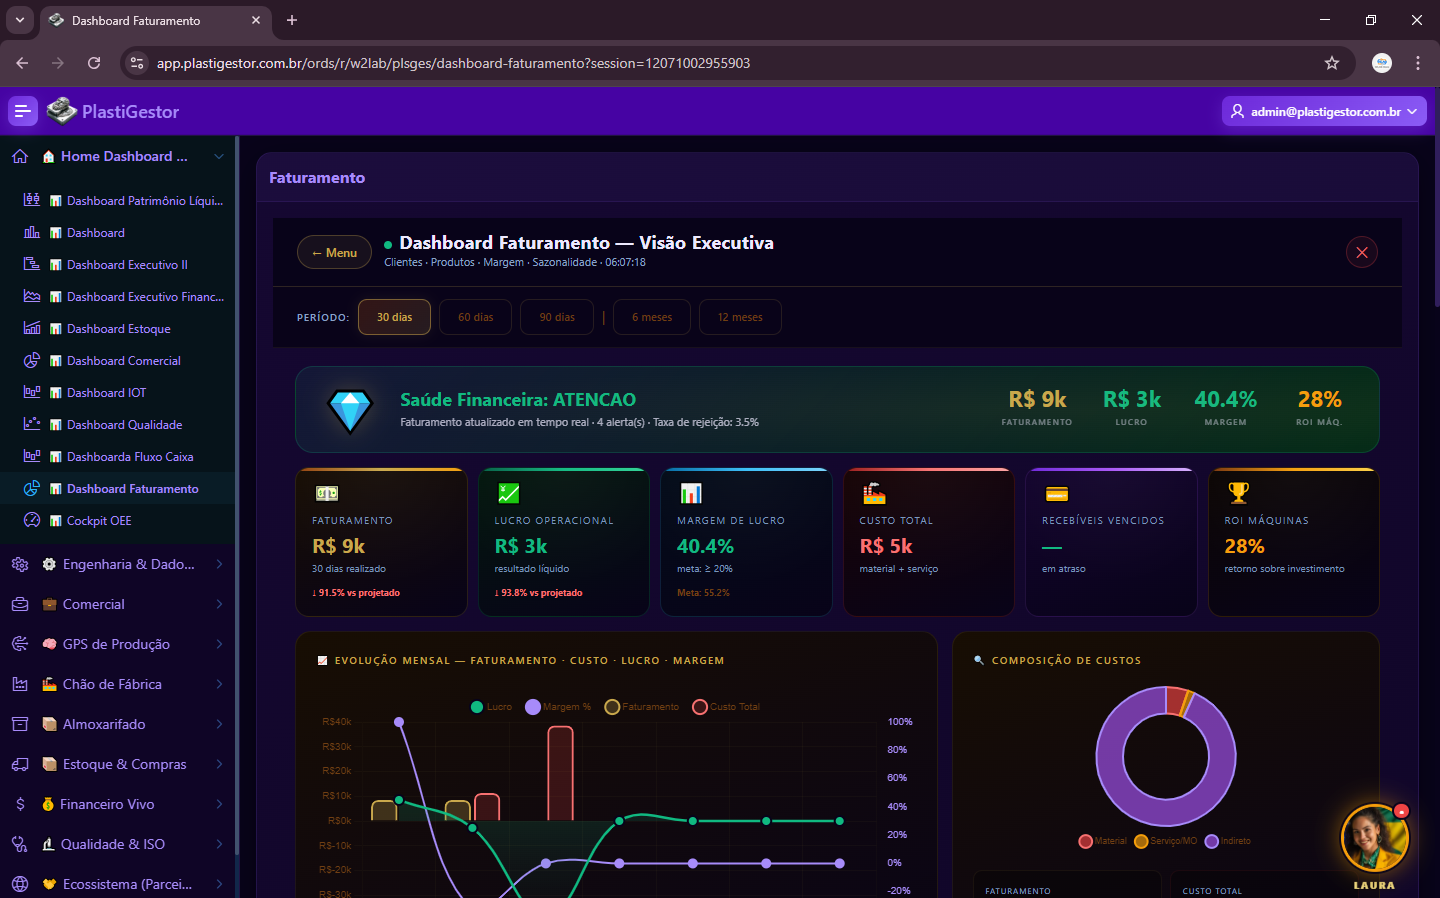Click the gear icon for Engenharia & Dados
1440x898 pixels.
[x=19, y=564]
